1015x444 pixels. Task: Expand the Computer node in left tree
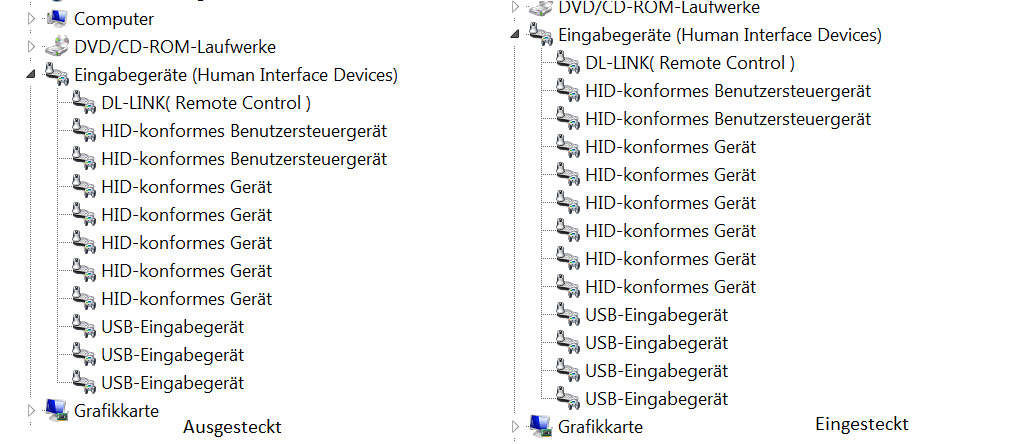pos(30,19)
